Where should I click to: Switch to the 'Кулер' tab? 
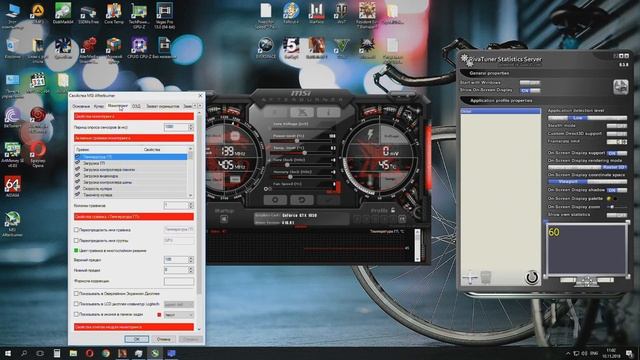tap(99, 106)
